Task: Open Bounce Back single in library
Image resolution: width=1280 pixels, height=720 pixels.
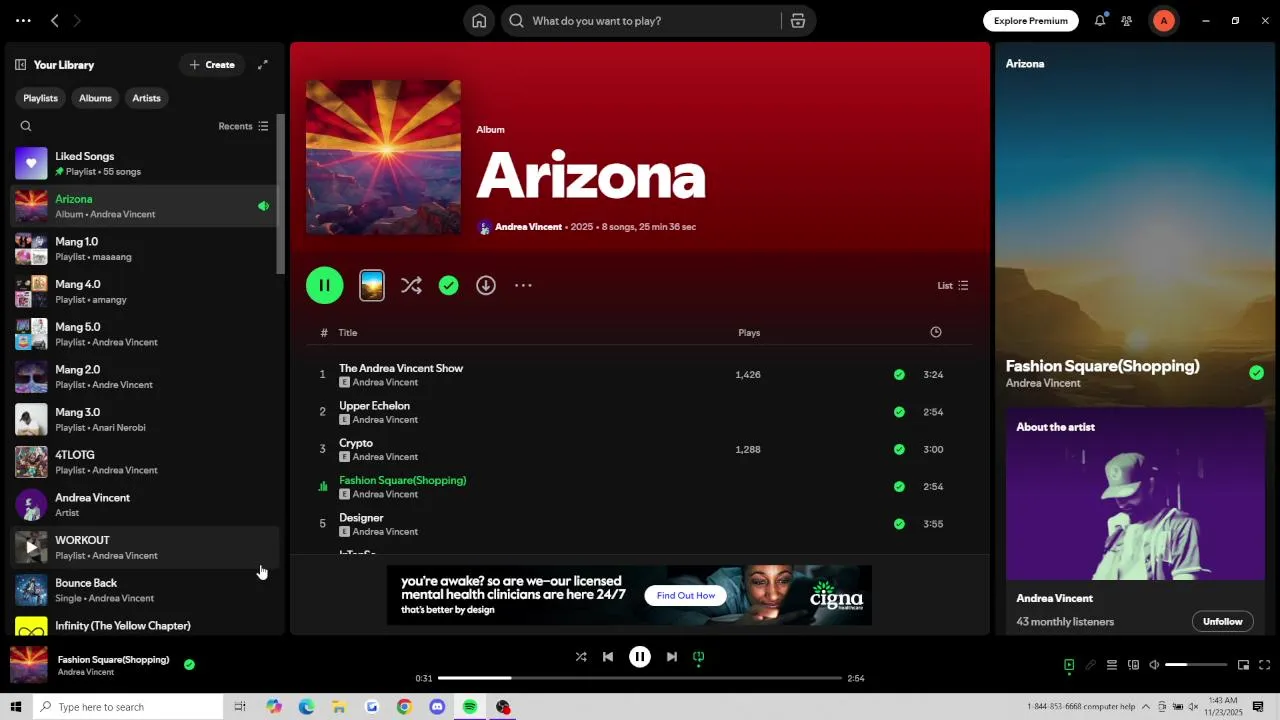Action: pos(144,590)
